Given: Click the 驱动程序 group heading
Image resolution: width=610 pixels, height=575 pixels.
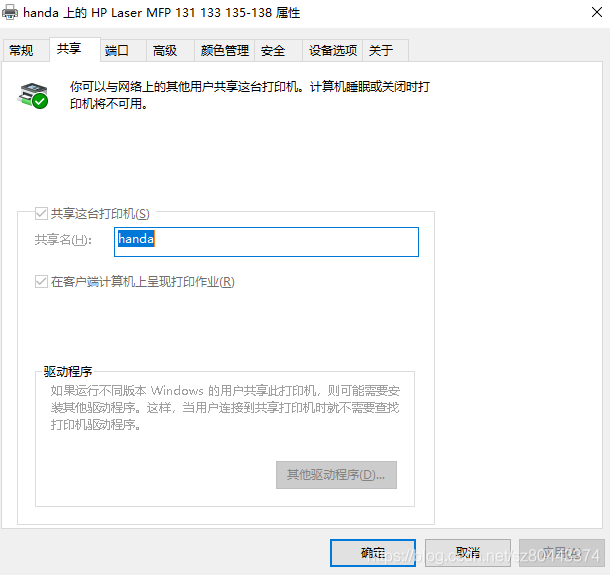Looking at the screenshot, I should (x=68, y=372).
